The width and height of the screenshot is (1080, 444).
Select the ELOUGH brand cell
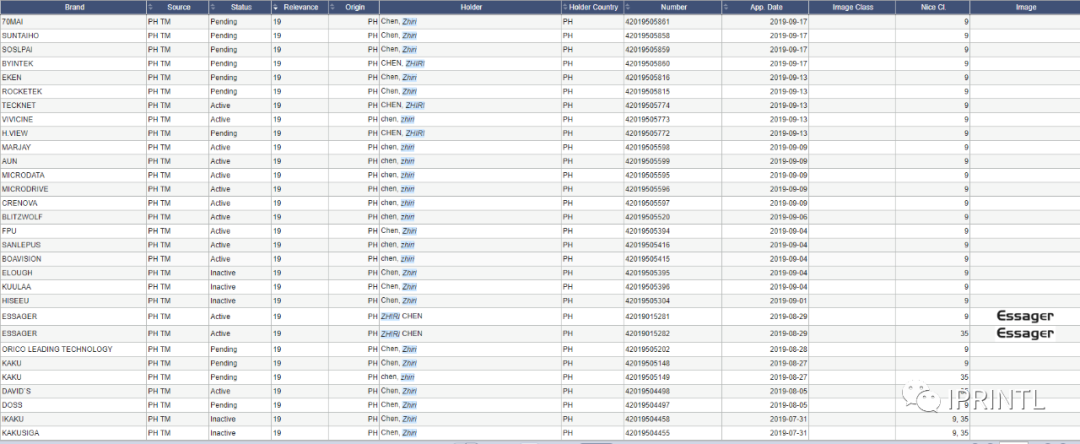[74, 273]
